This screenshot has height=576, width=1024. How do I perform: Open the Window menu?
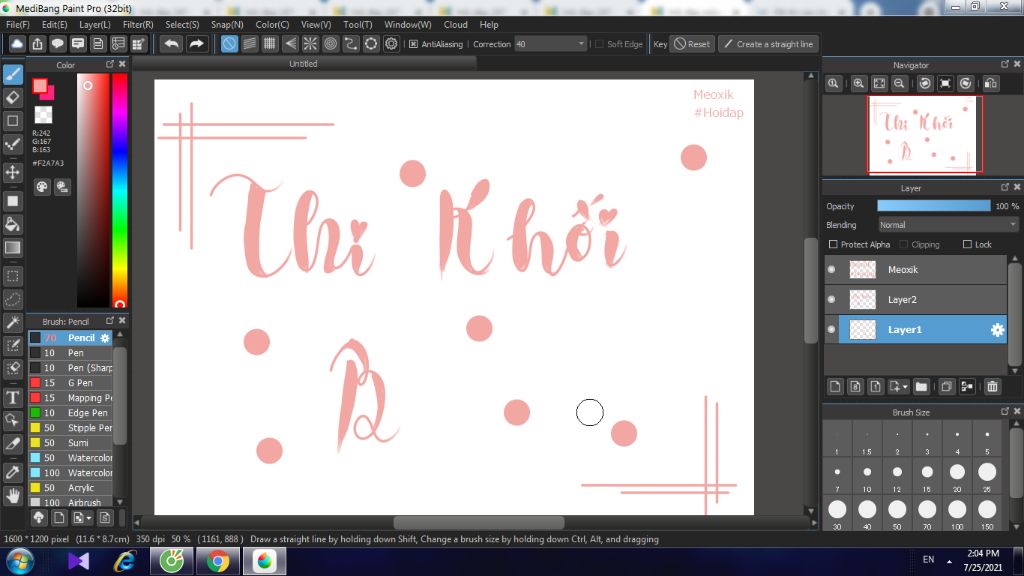coord(408,24)
